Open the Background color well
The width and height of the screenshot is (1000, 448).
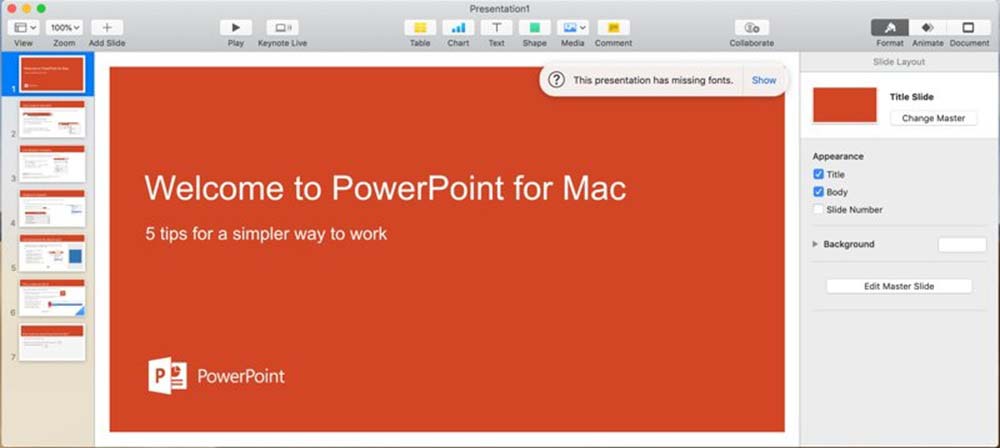pyautogui.click(x=962, y=244)
